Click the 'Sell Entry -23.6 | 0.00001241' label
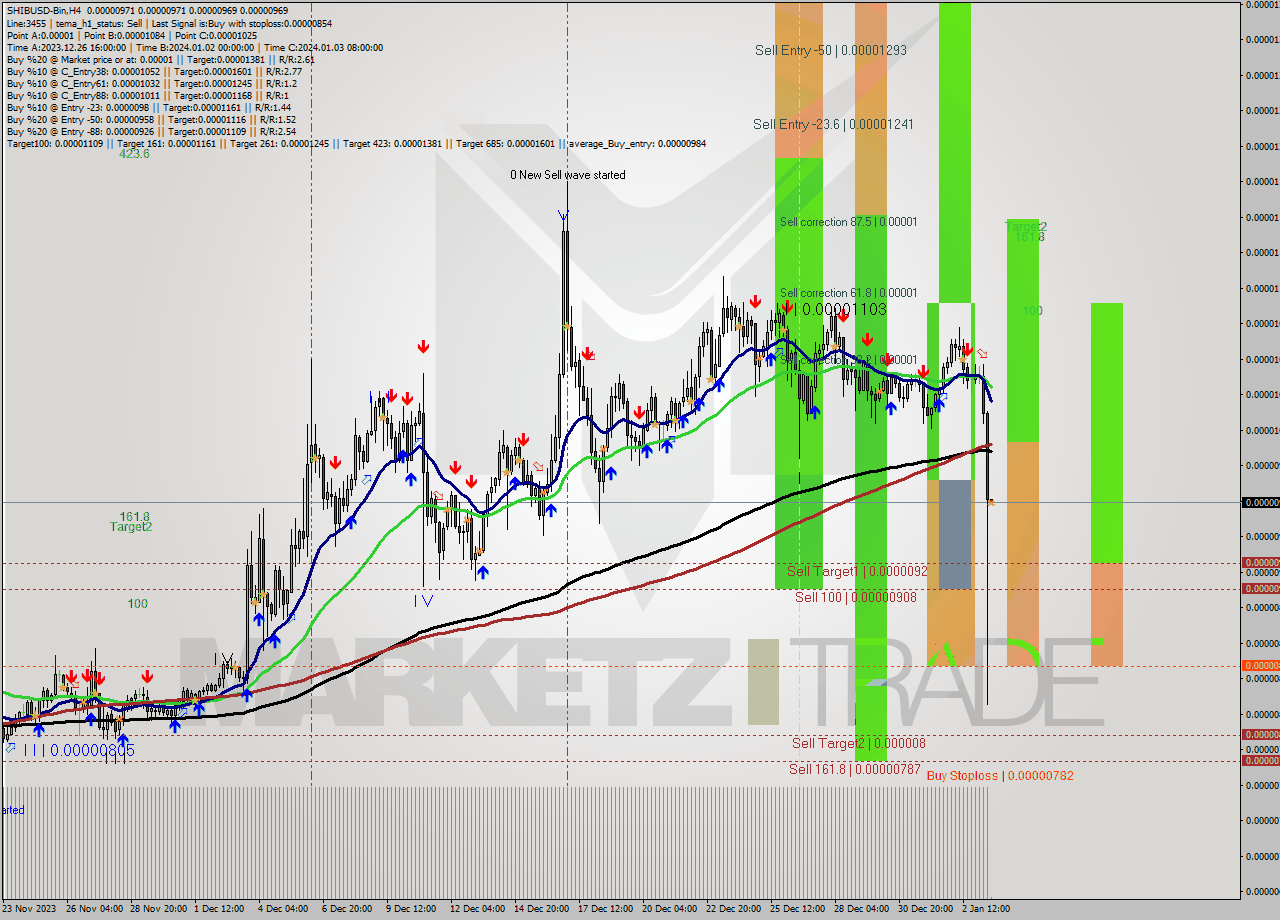1280x920 pixels. tap(833, 124)
